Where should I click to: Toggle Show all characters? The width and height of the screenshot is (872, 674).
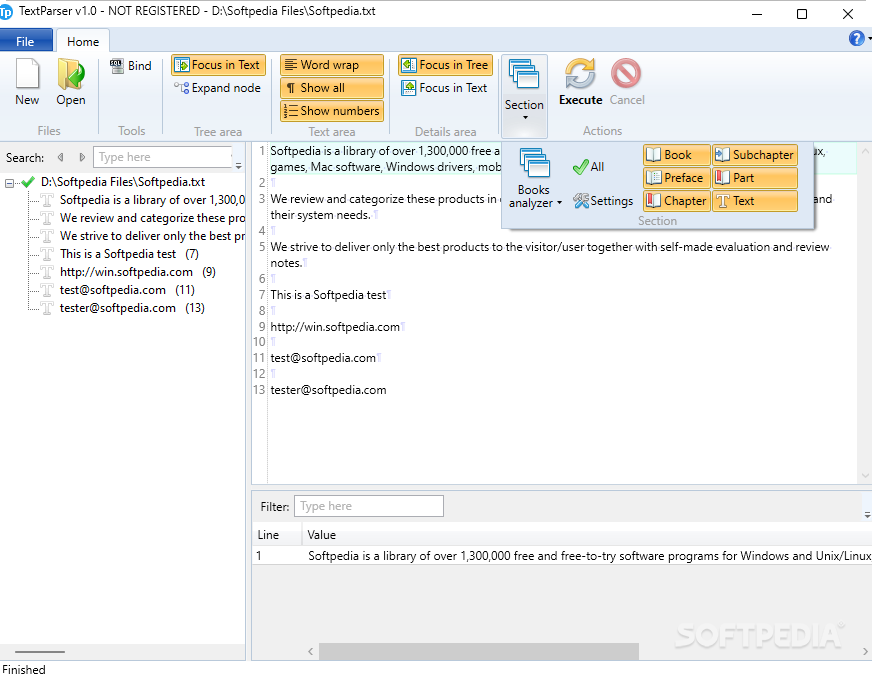point(332,88)
